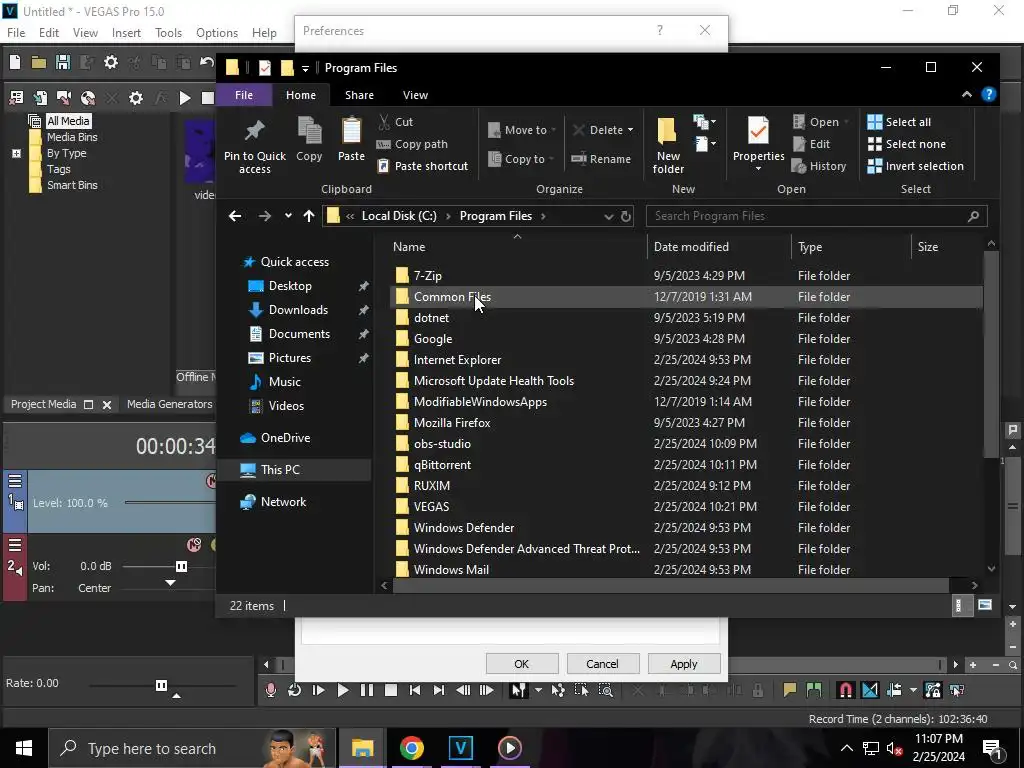Click the Undo arrow in VEGAS toolbar
This screenshot has width=1024, height=768.
207,62
